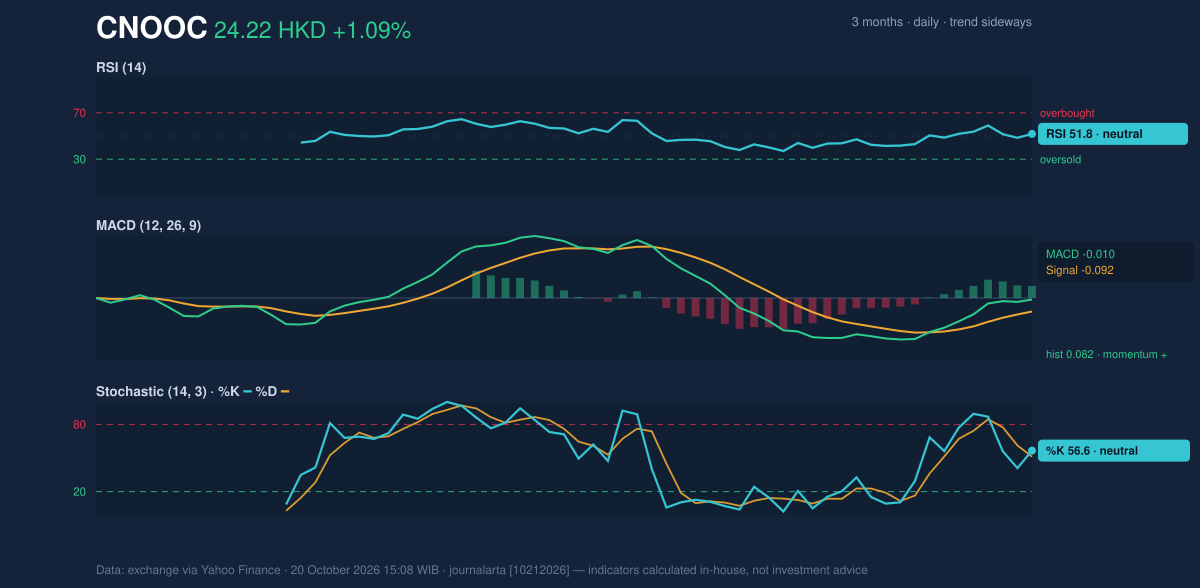Click the %K cyan legend swatch
The height and width of the screenshot is (588, 1200).
point(247,392)
